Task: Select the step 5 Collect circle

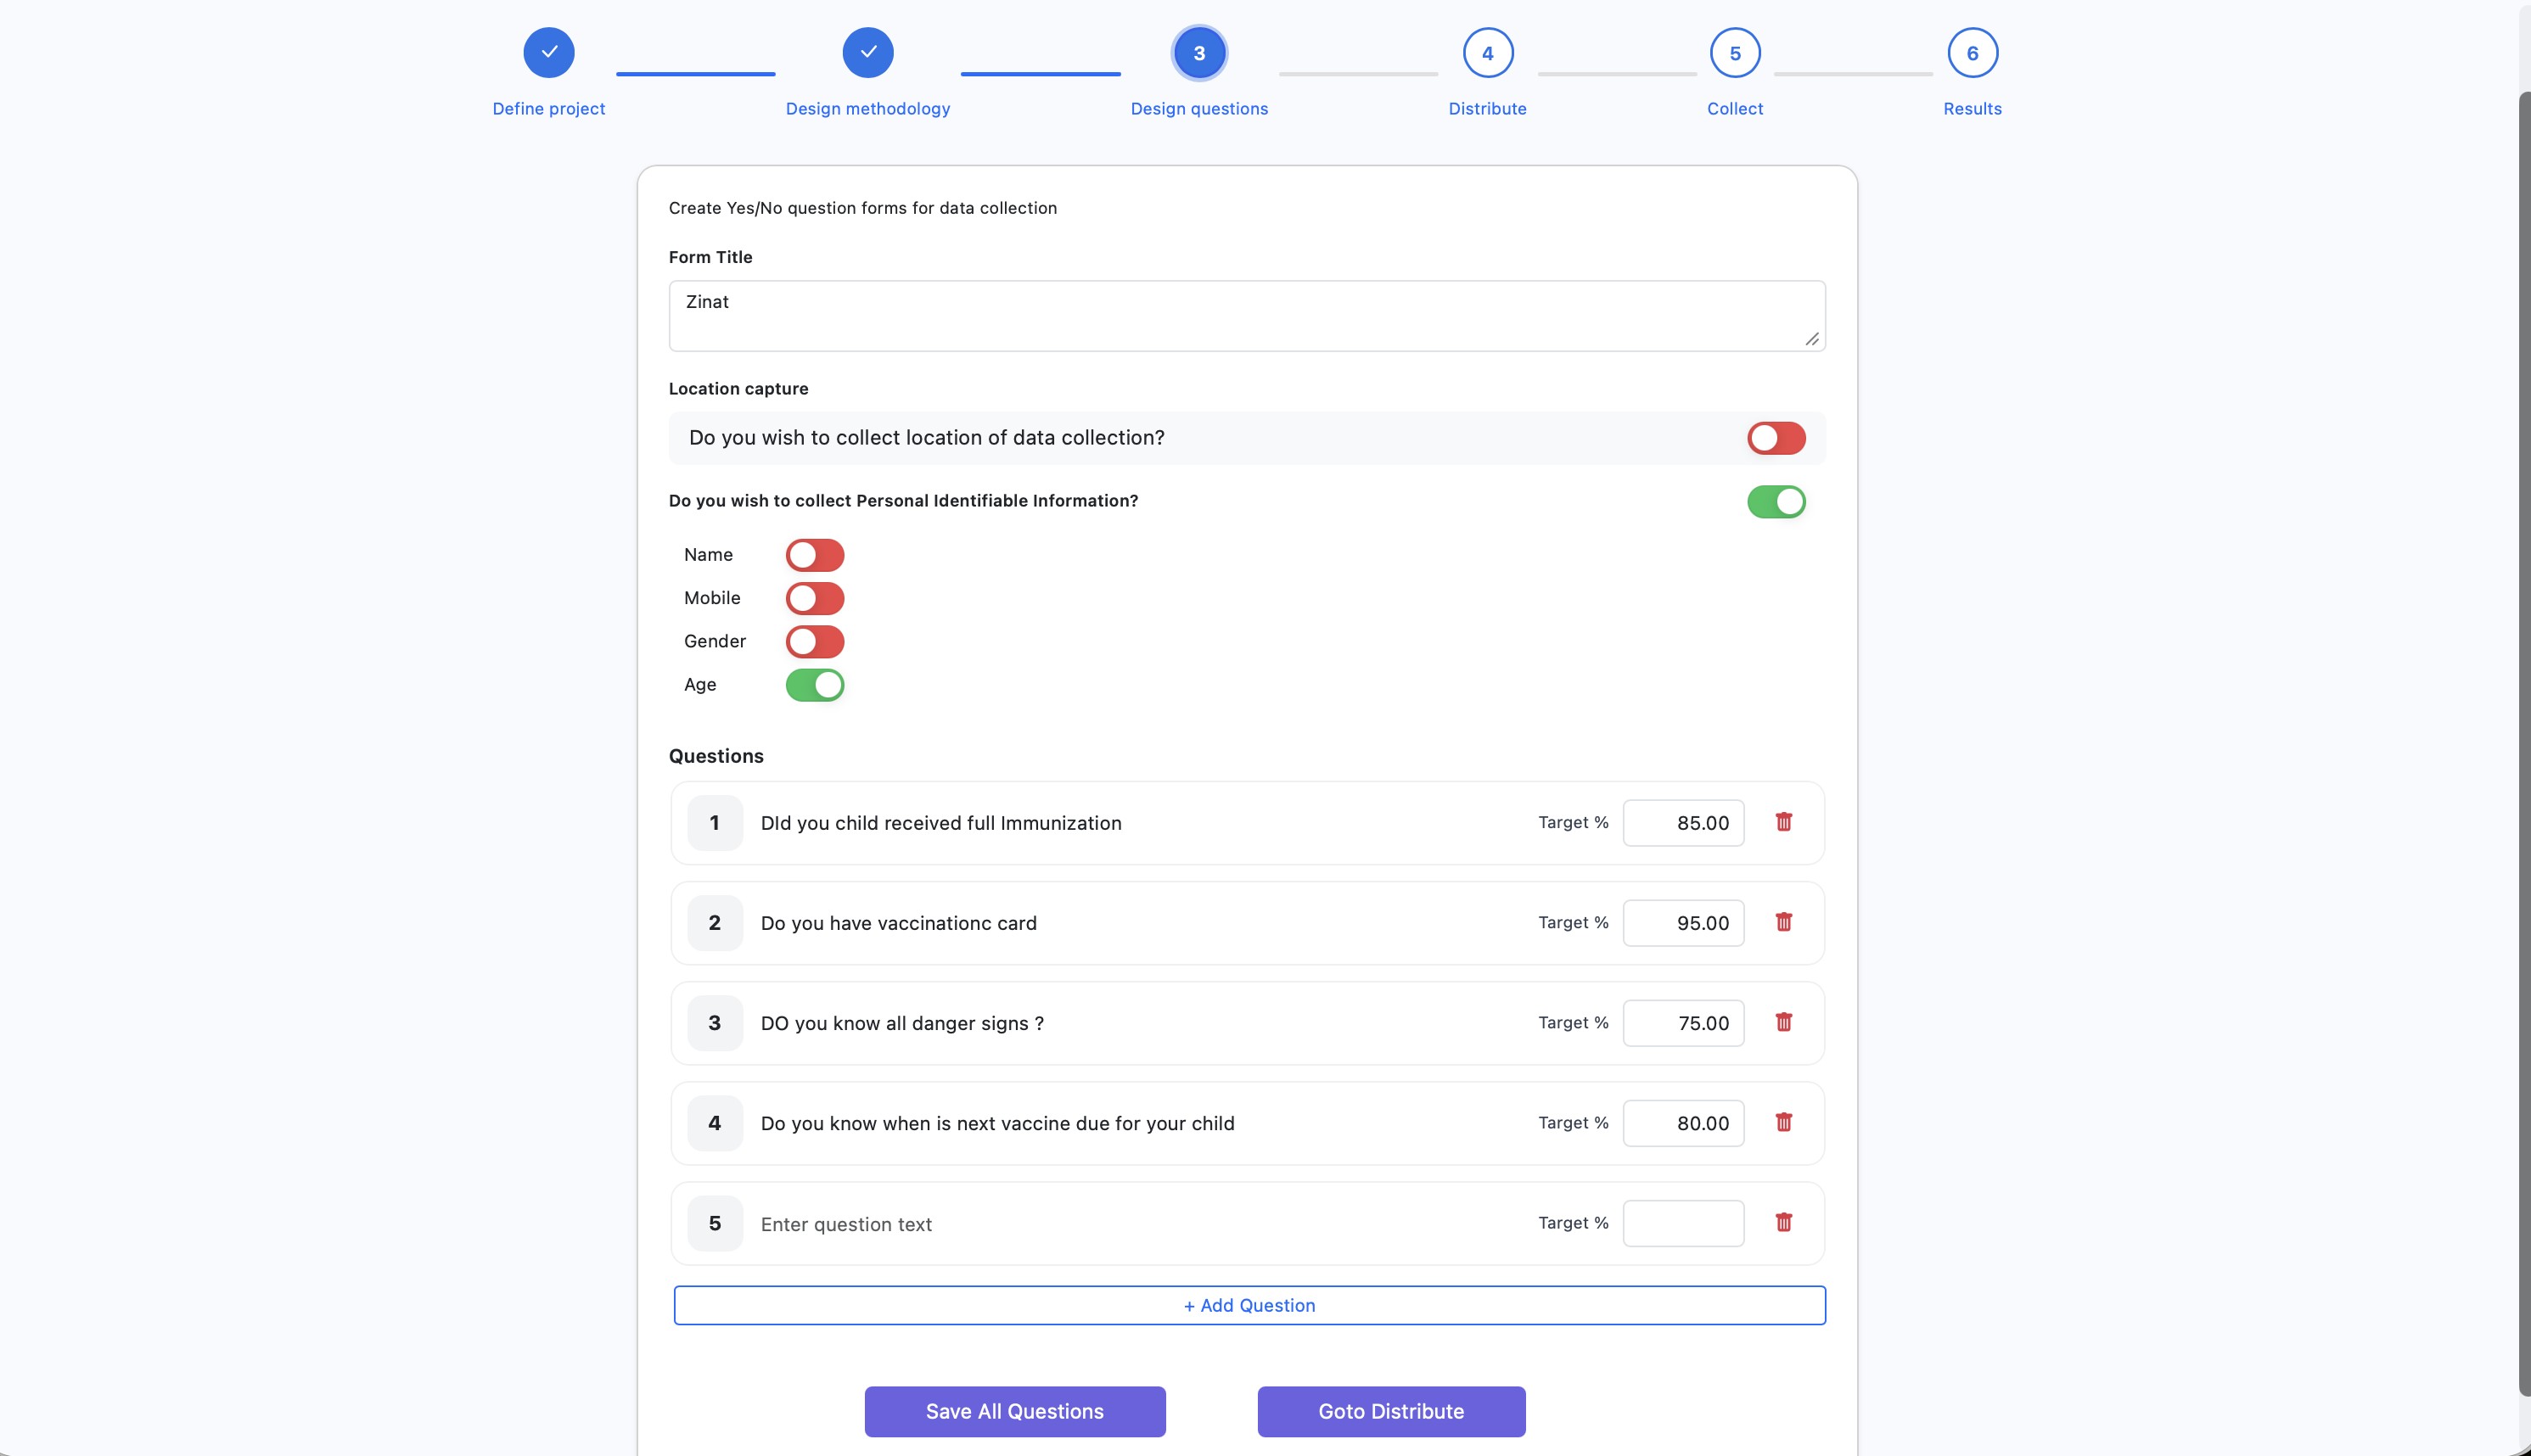Action: 1734,52
